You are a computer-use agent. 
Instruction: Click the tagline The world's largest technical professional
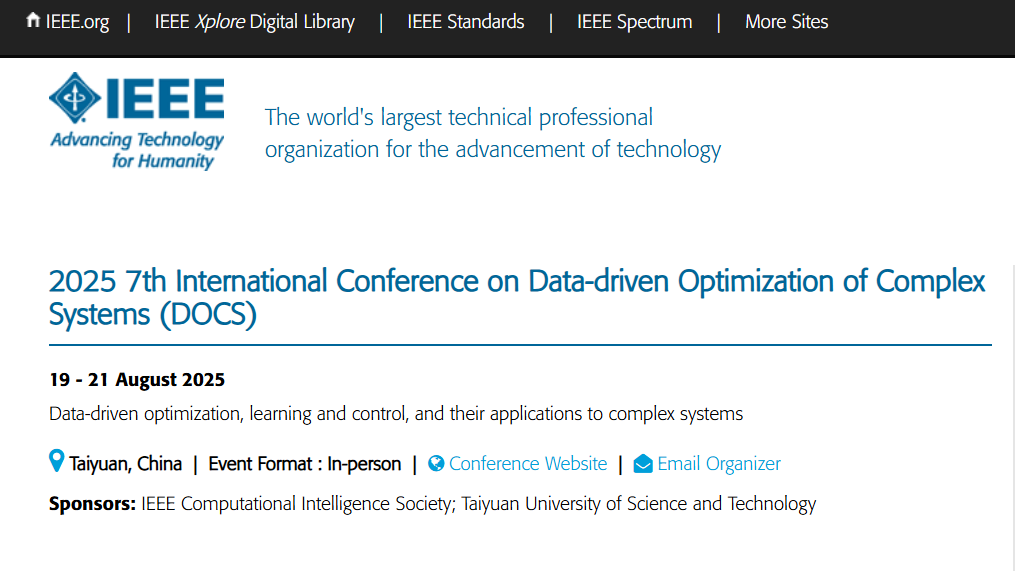click(x=458, y=118)
